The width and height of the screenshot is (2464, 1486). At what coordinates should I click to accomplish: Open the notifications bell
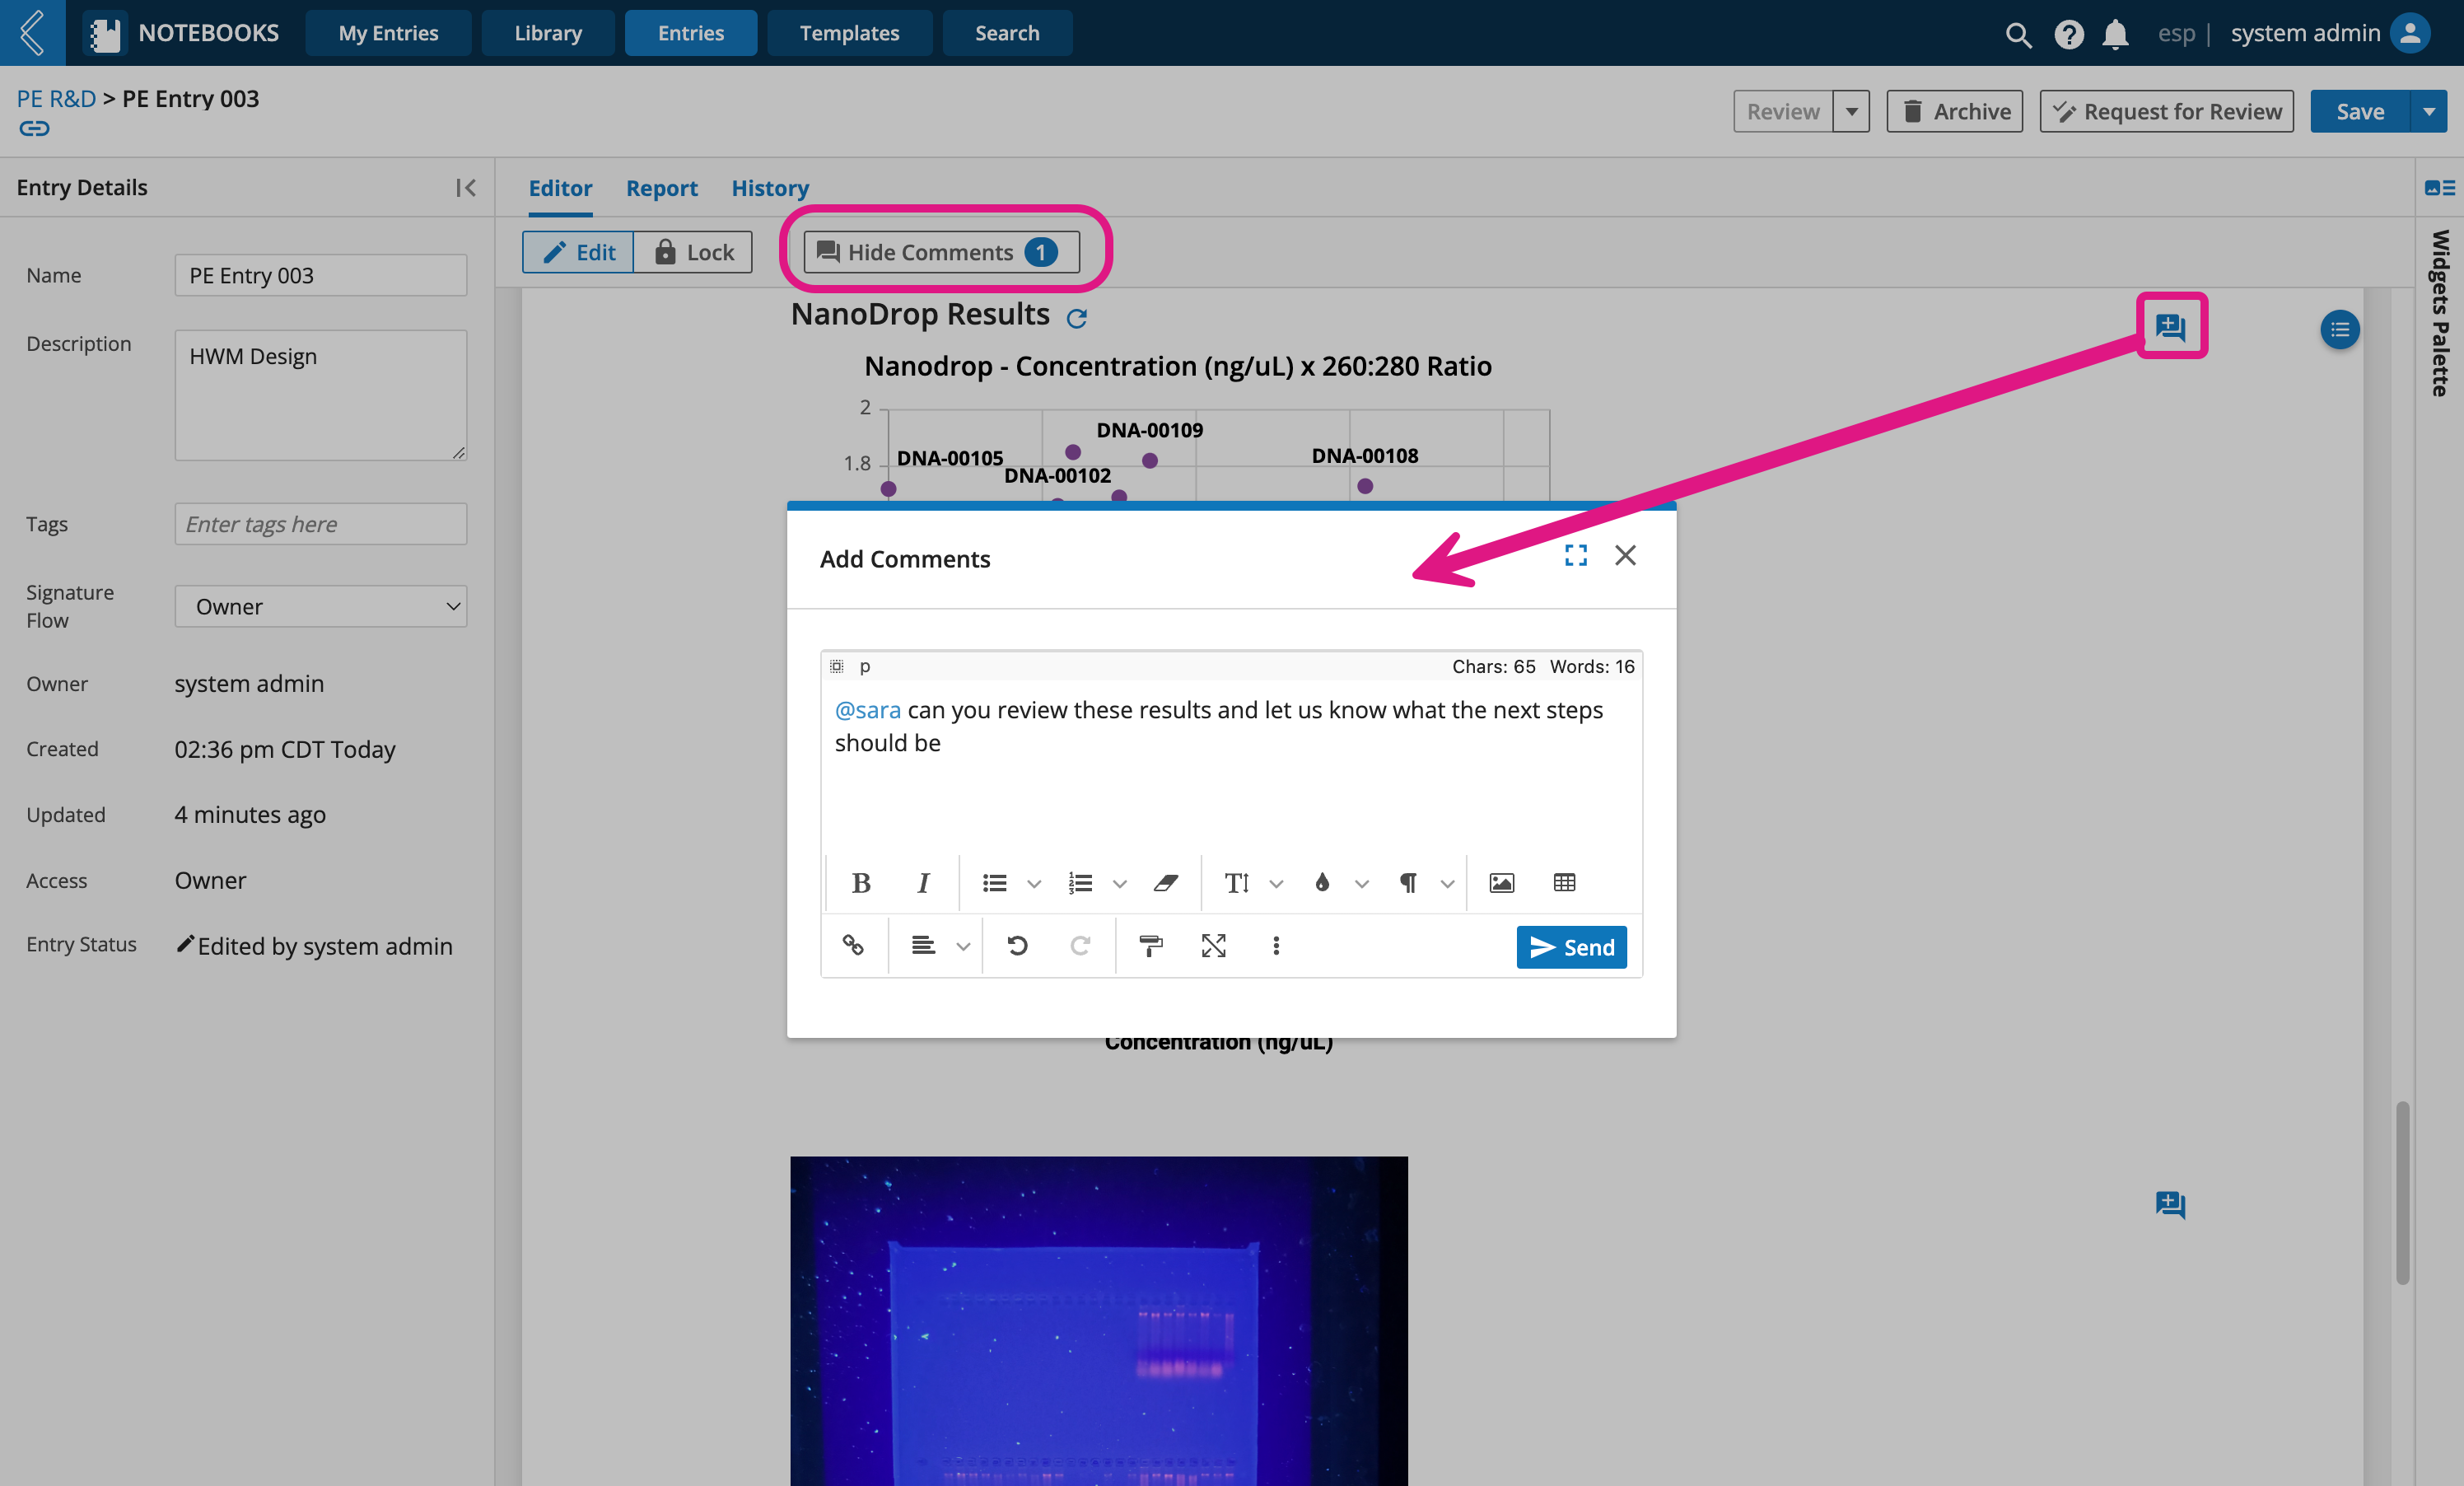pyautogui.click(x=2115, y=34)
